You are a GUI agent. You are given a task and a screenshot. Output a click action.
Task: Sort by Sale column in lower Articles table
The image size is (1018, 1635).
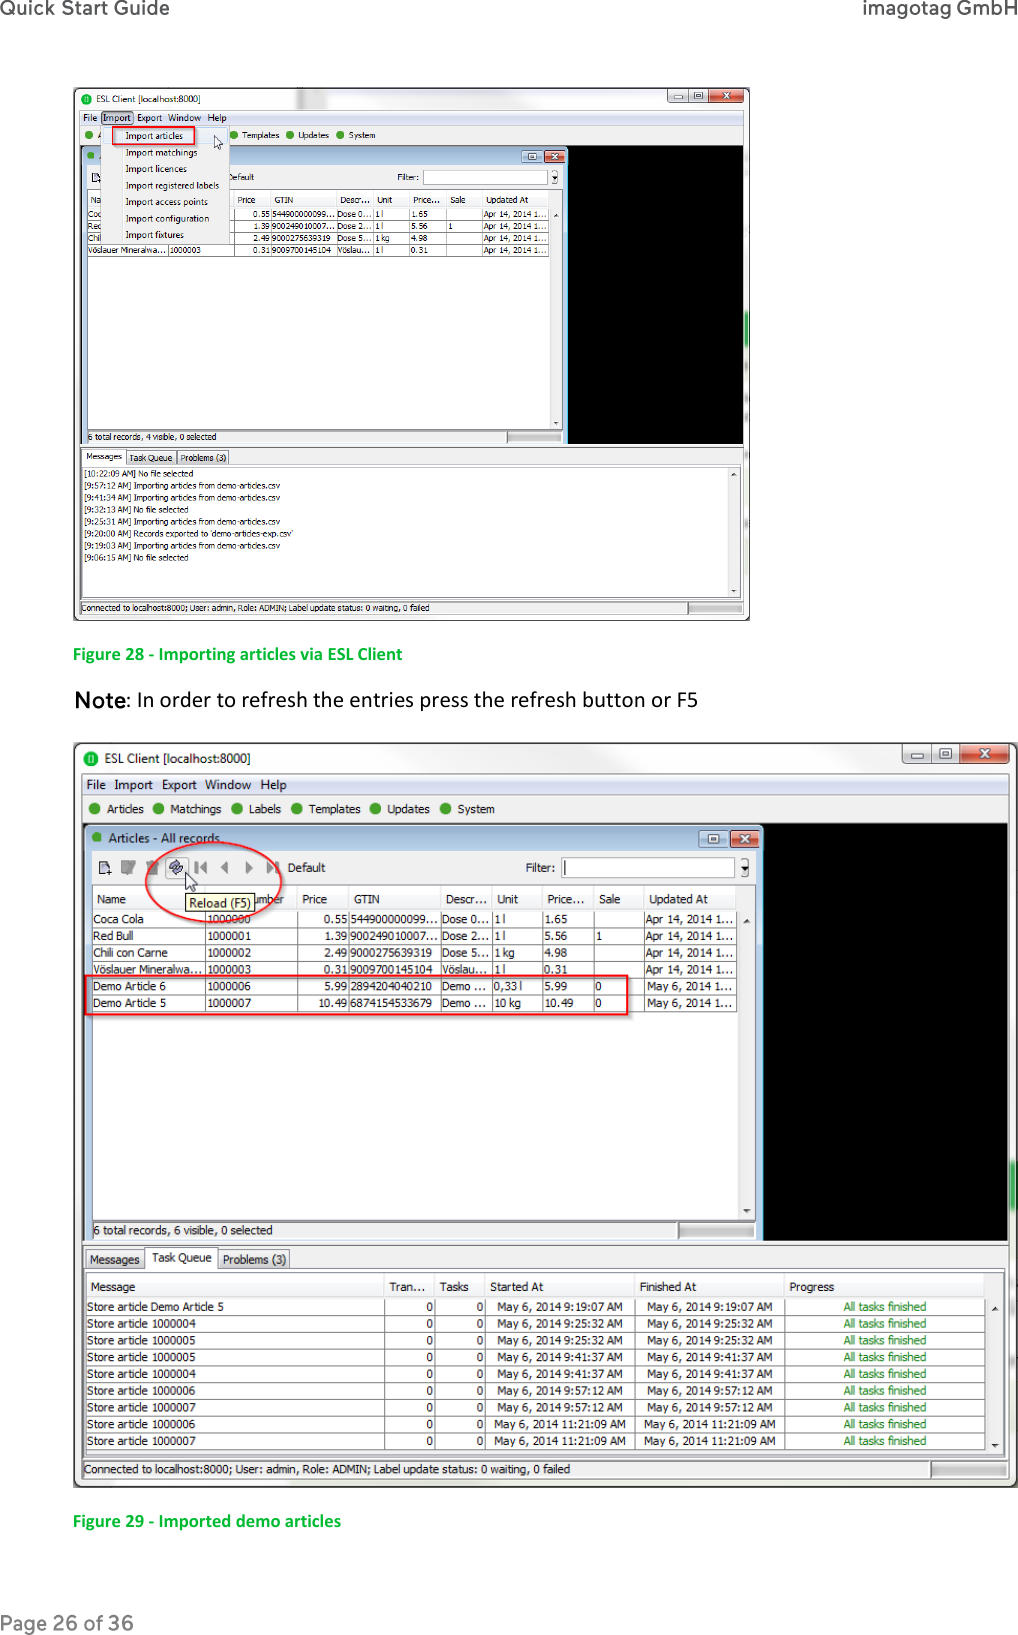(x=618, y=899)
